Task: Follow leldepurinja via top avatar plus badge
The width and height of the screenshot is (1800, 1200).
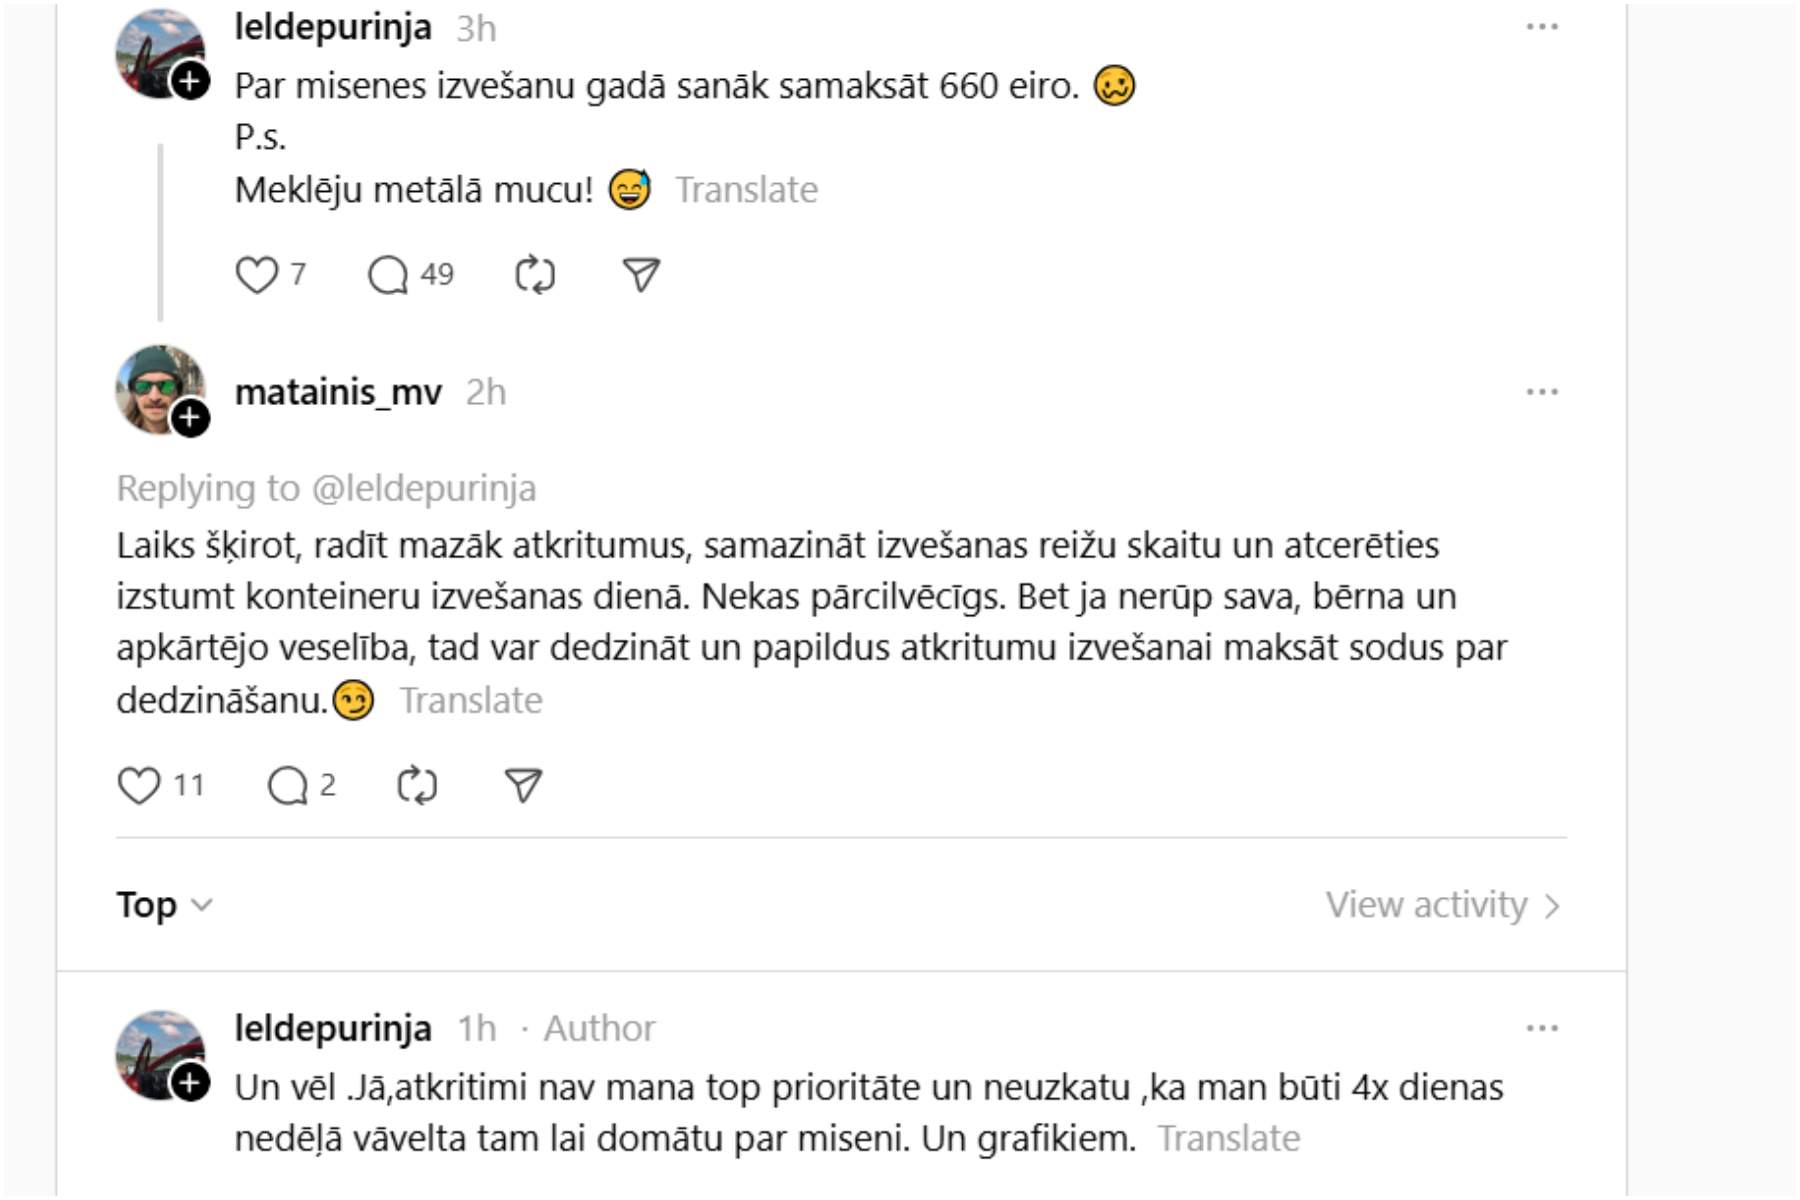Action: click(190, 81)
